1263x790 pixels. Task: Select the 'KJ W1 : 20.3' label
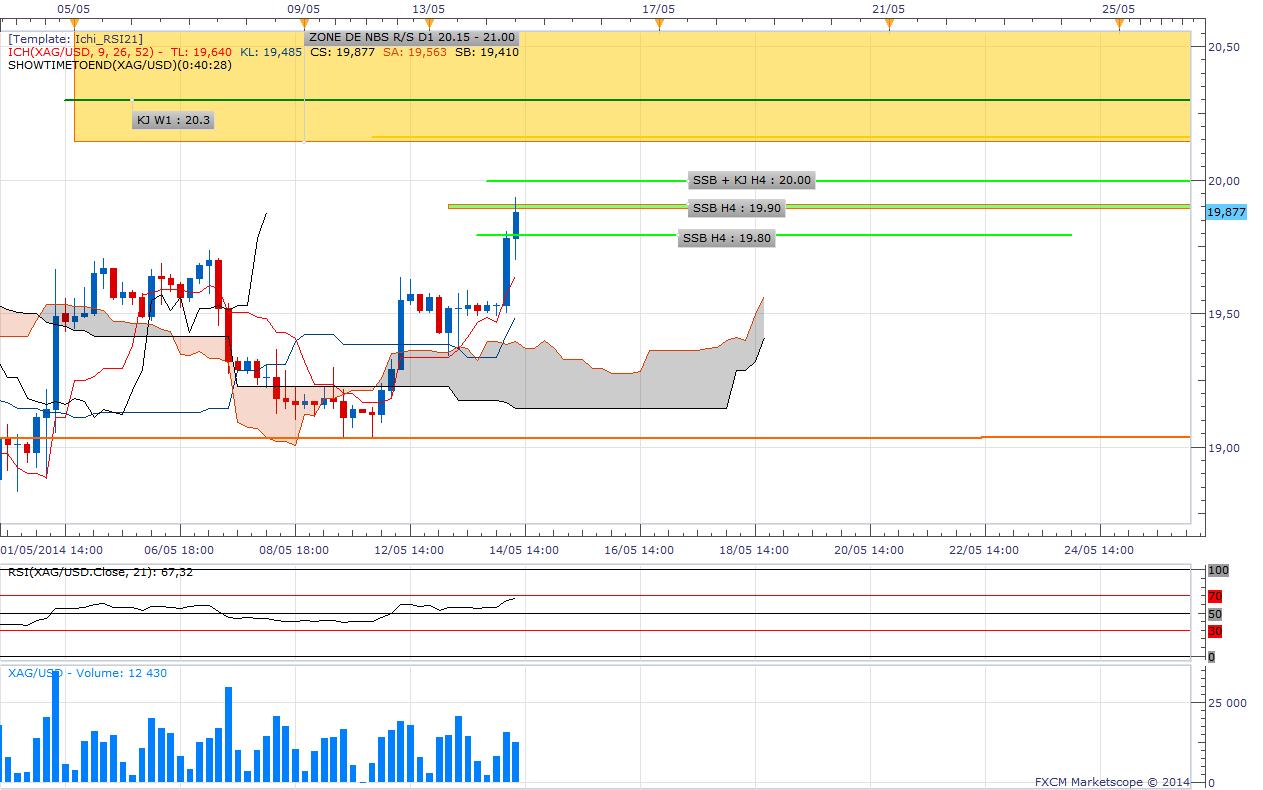click(x=174, y=120)
